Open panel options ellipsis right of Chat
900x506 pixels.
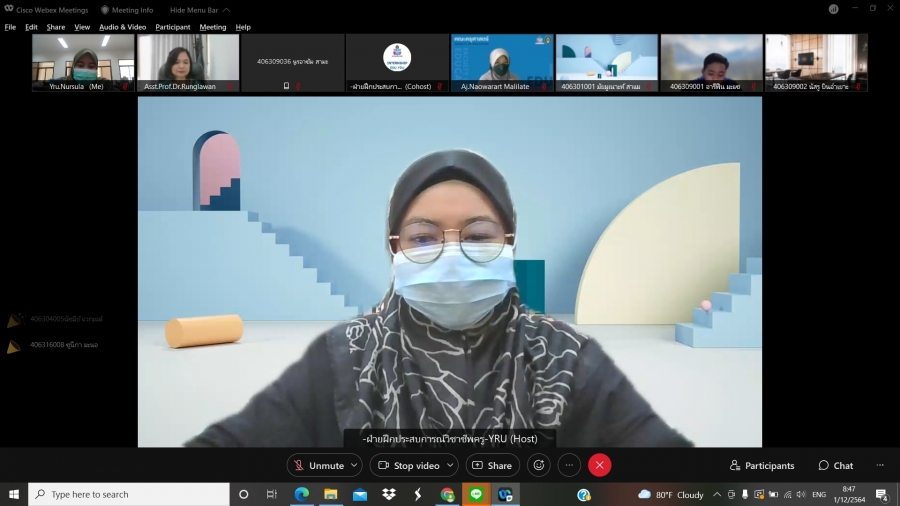point(880,465)
